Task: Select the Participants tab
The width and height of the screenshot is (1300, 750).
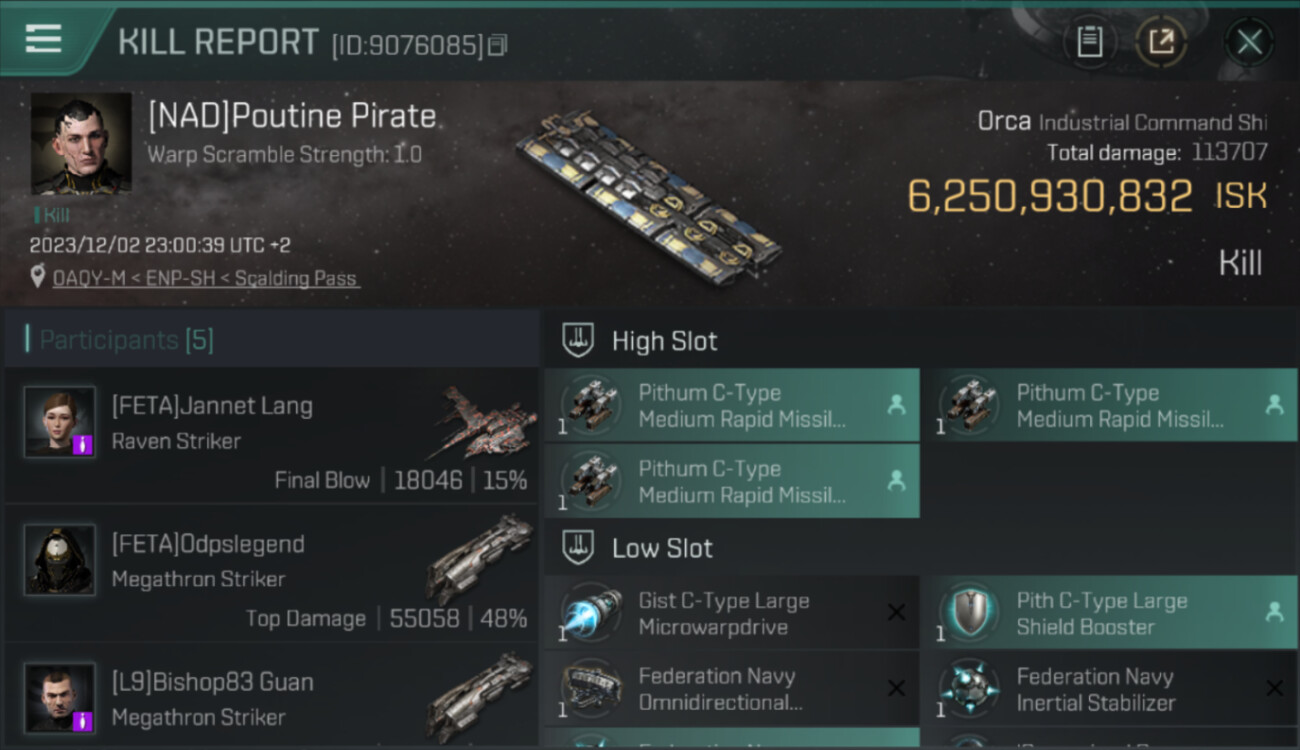Action: 126,340
